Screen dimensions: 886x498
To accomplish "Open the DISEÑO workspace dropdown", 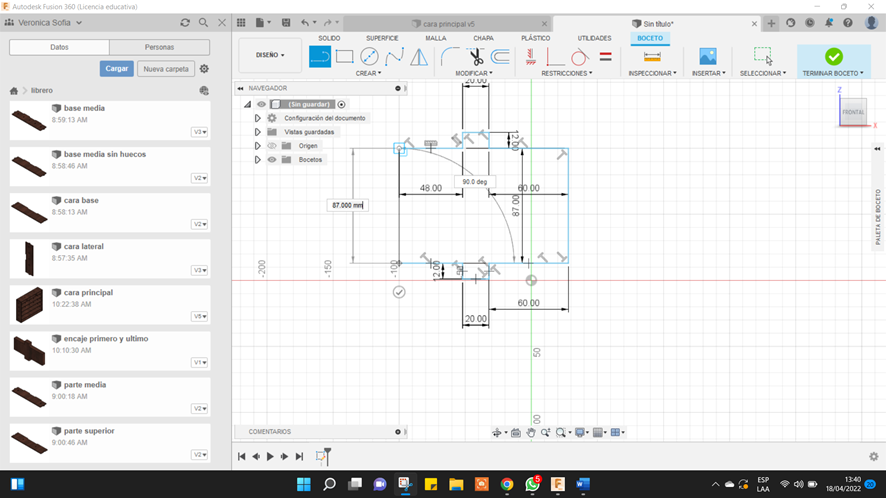I will [x=270, y=56].
